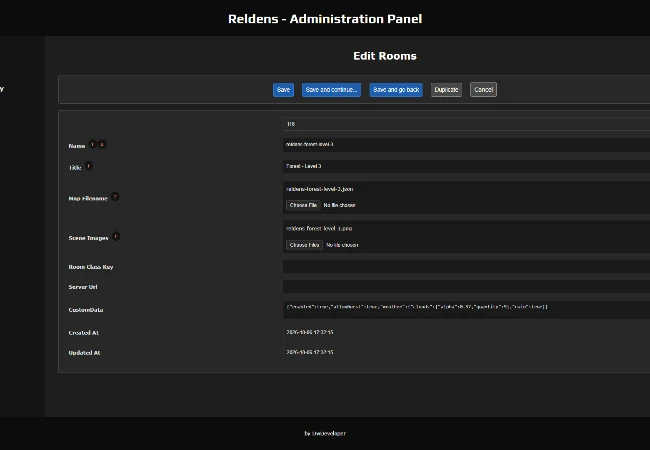
Task: Click the Save and go back button
Action: (x=396, y=90)
